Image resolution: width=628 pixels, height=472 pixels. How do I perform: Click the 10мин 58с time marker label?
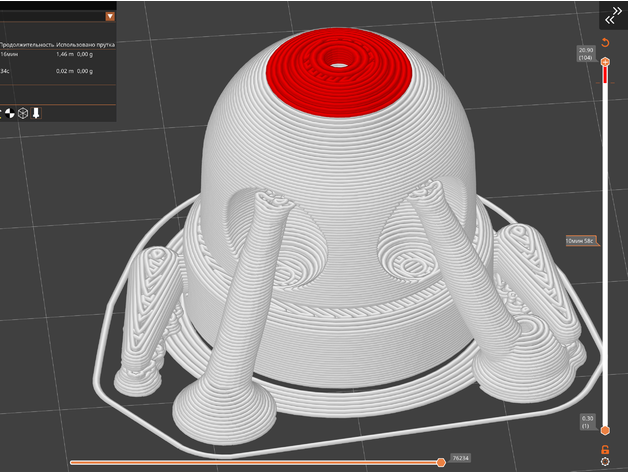pos(580,242)
